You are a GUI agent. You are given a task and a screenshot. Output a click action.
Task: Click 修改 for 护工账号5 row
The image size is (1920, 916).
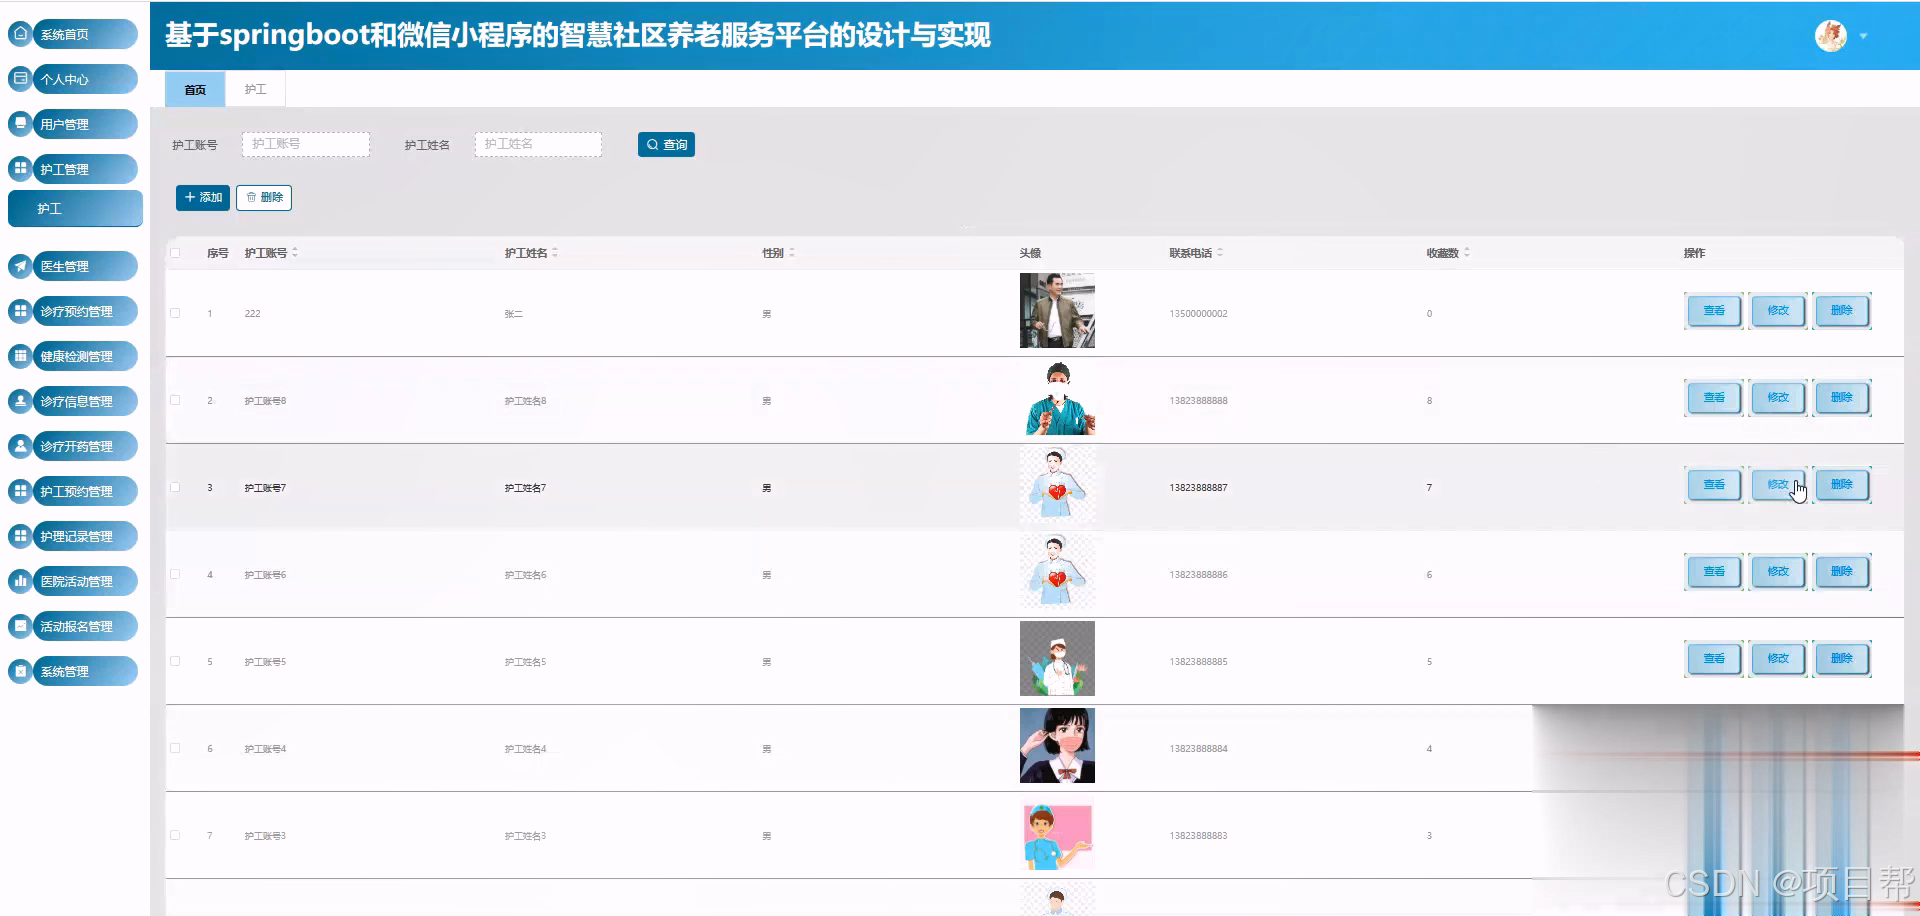coord(1778,659)
